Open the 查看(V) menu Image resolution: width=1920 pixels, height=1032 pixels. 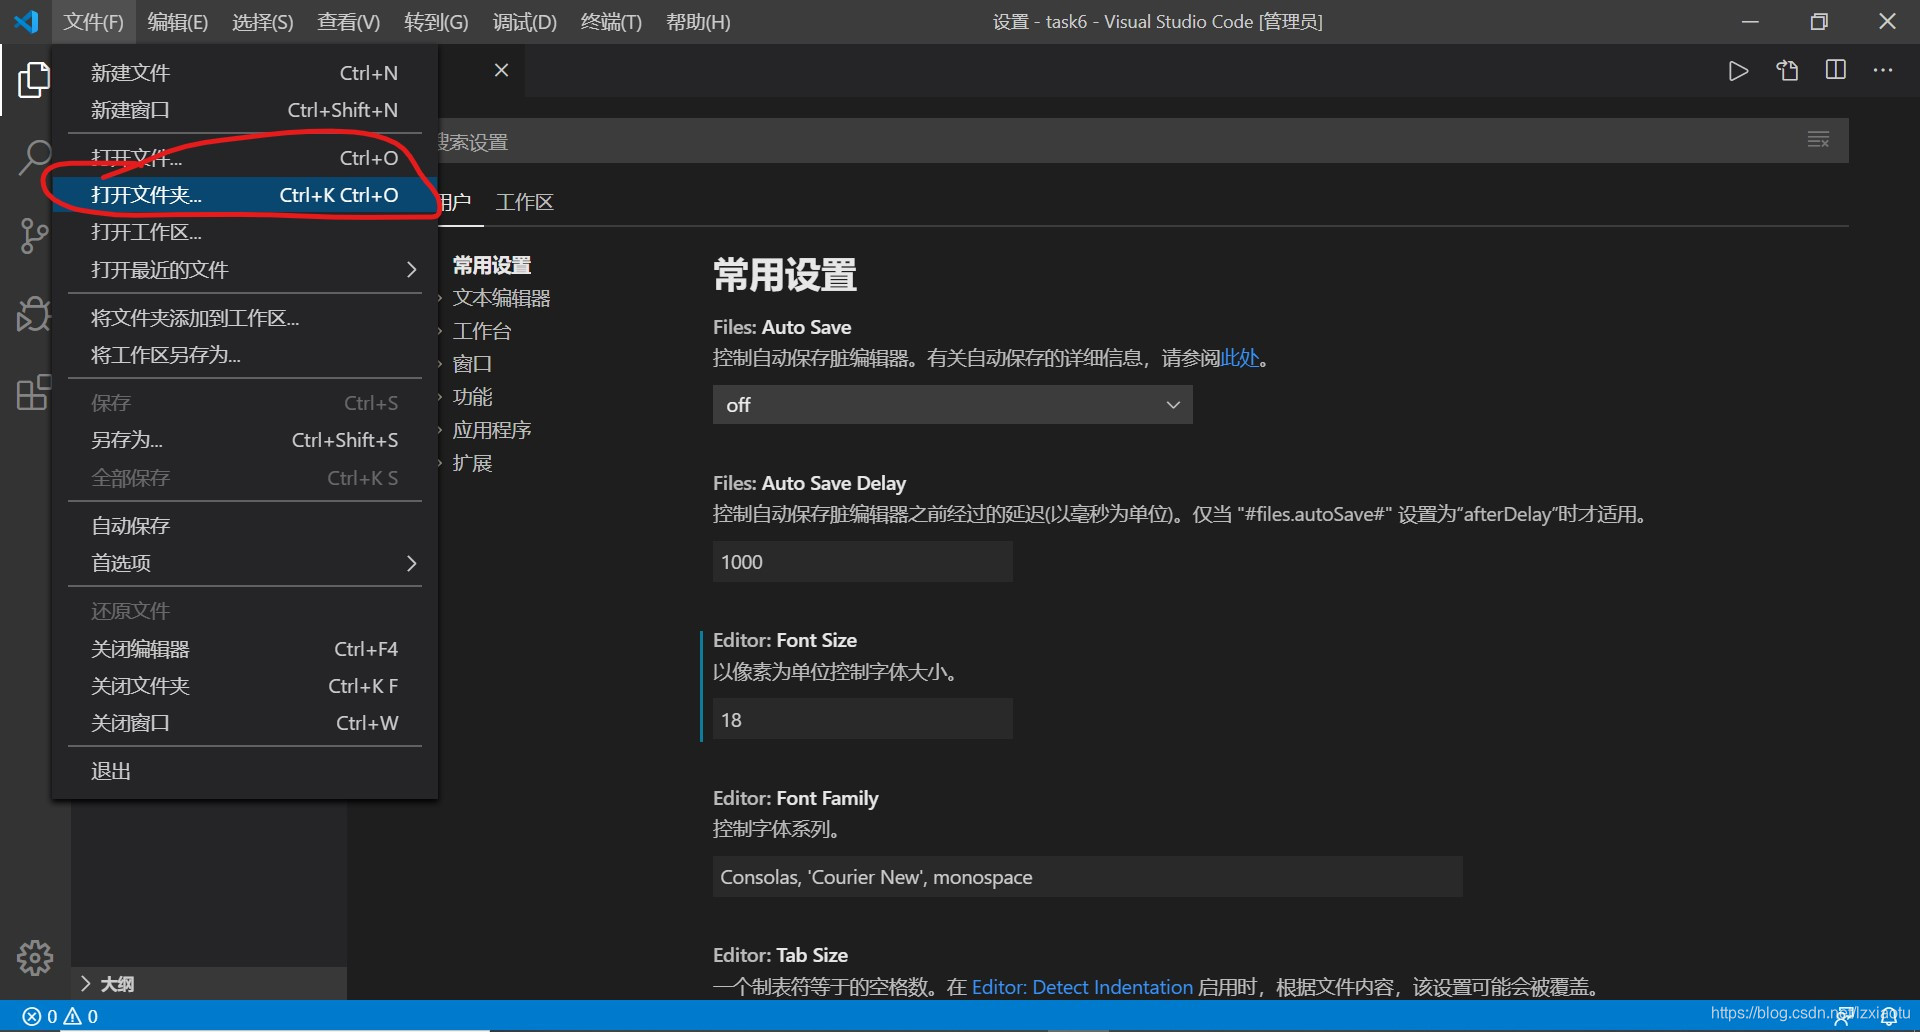click(x=348, y=22)
